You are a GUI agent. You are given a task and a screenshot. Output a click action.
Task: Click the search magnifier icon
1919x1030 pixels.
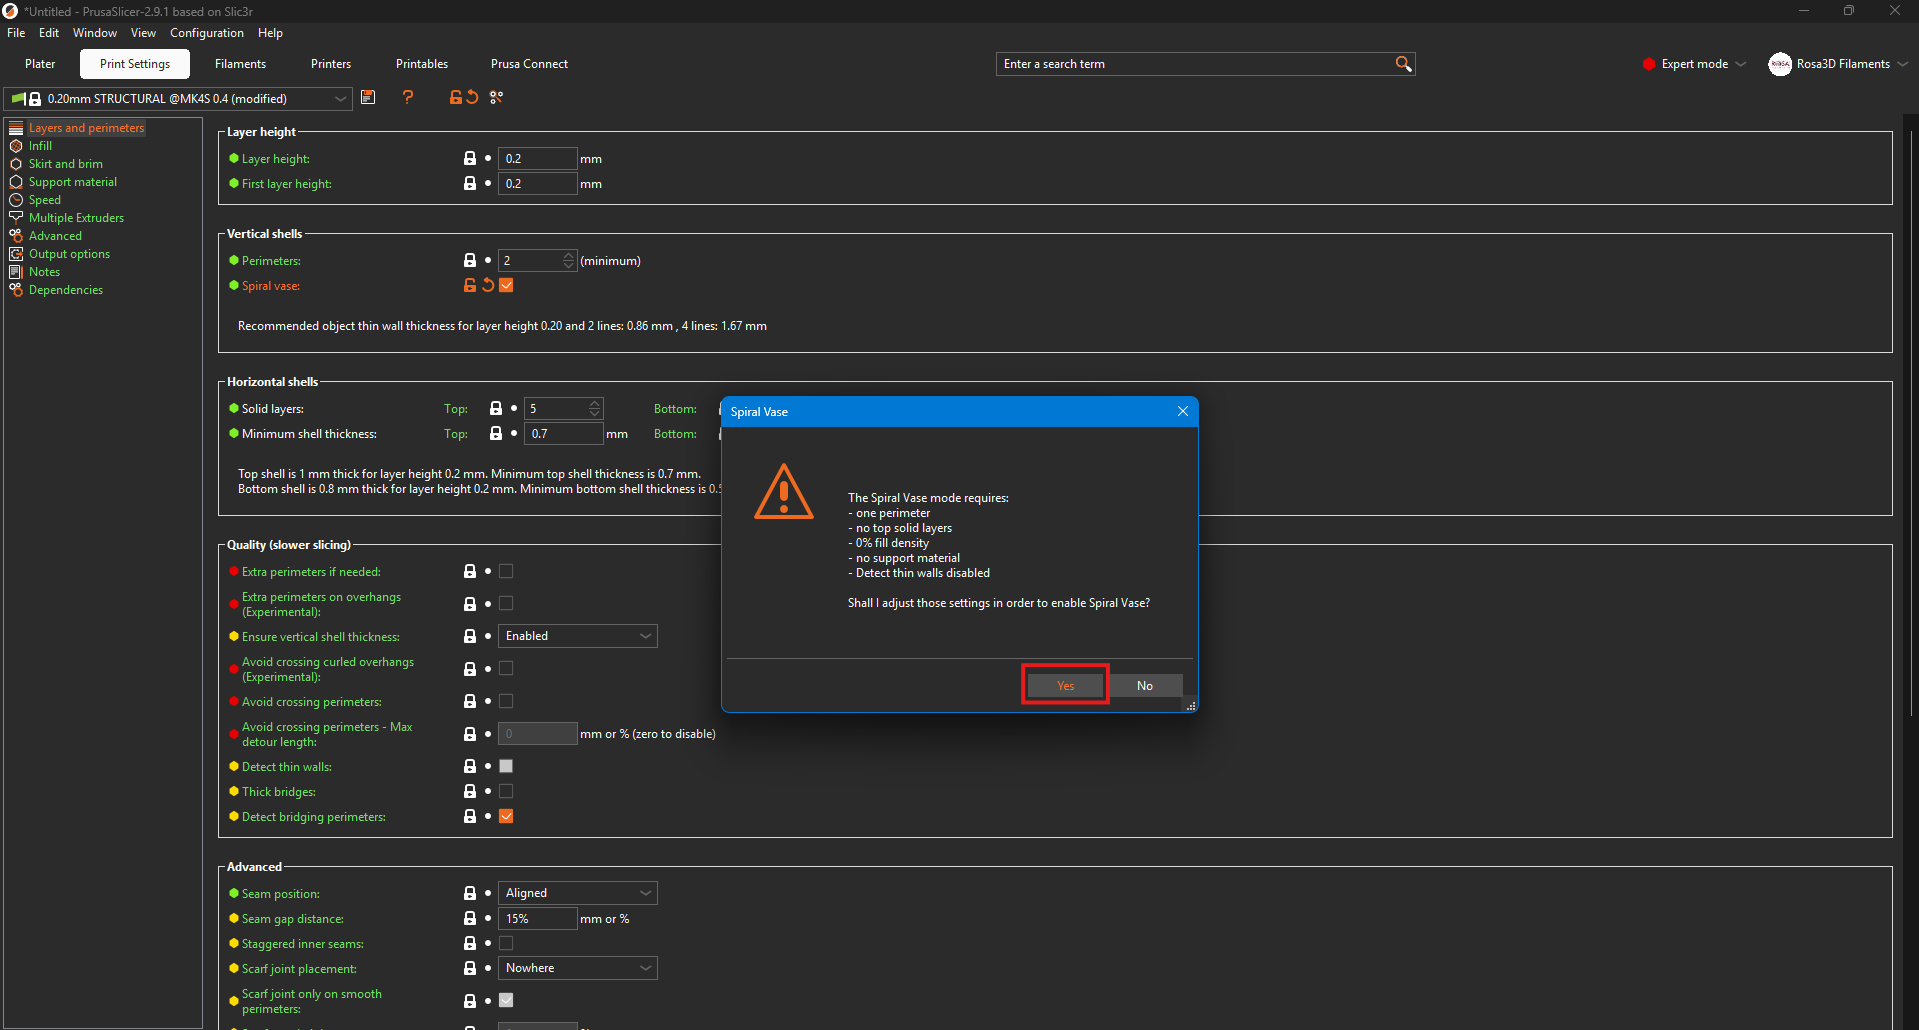[x=1403, y=64]
